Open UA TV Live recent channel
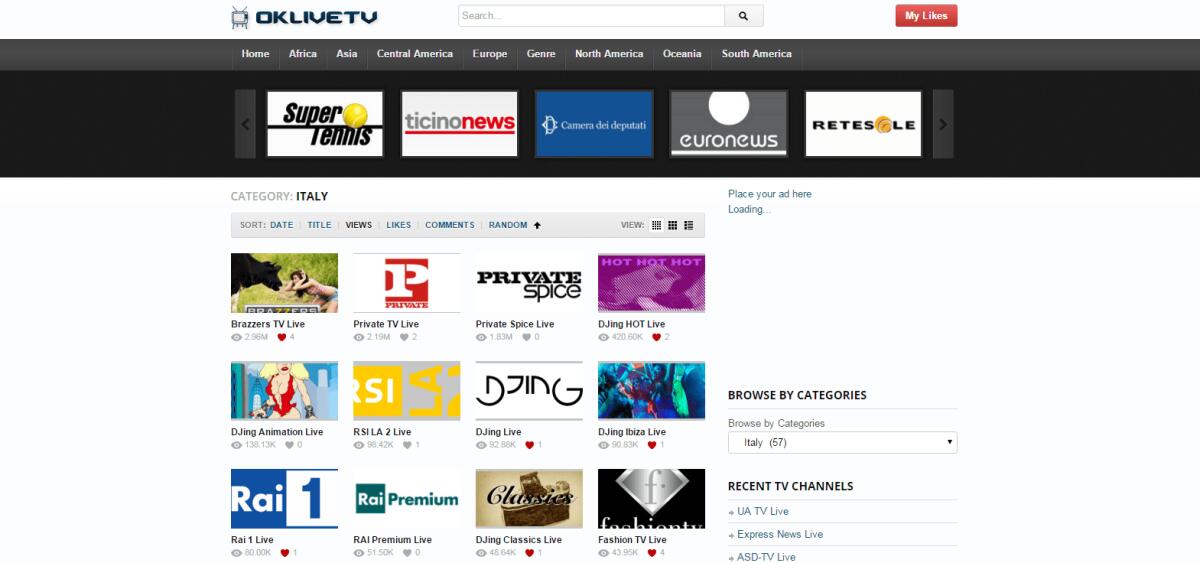The width and height of the screenshot is (1200, 563). 763,511
